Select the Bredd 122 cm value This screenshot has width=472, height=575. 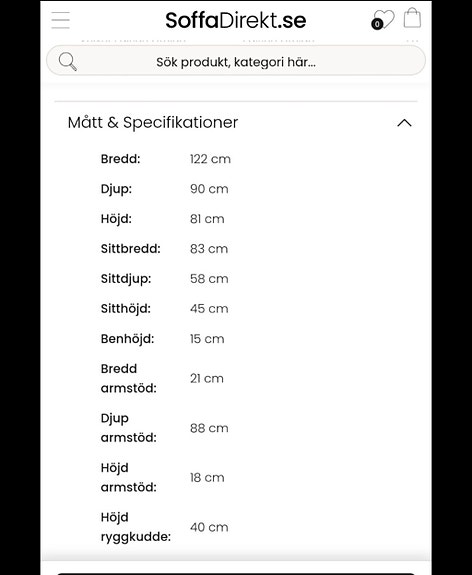210,159
